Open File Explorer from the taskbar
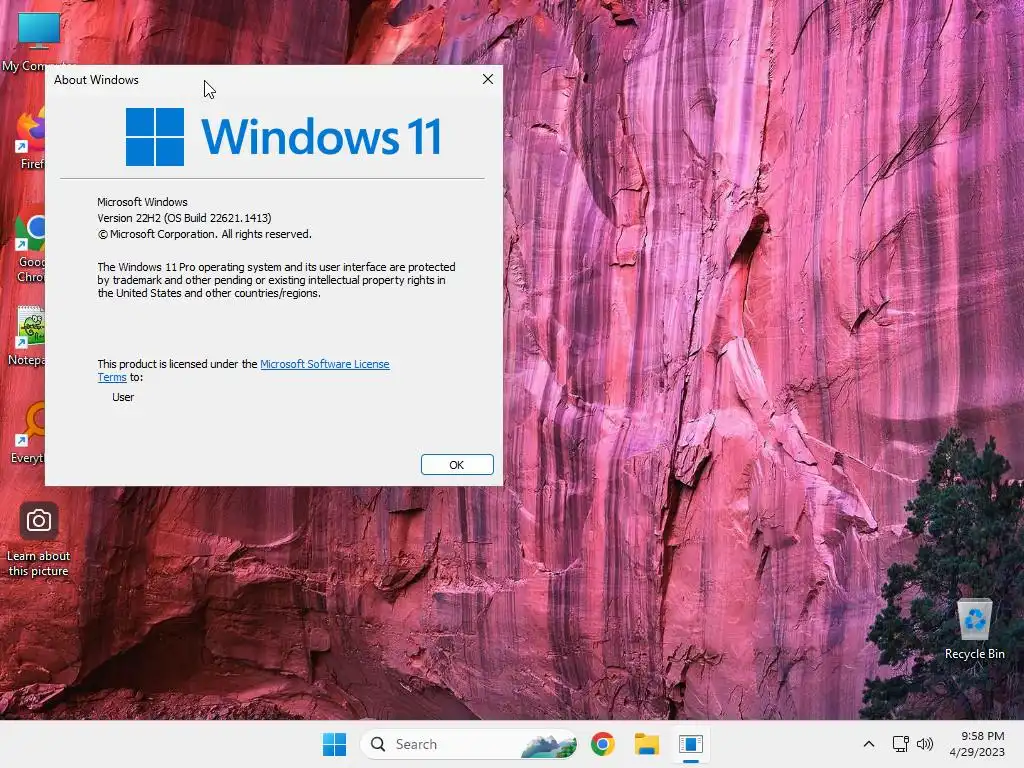The height and width of the screenshot is (768, 1024). tap(647, 744)
